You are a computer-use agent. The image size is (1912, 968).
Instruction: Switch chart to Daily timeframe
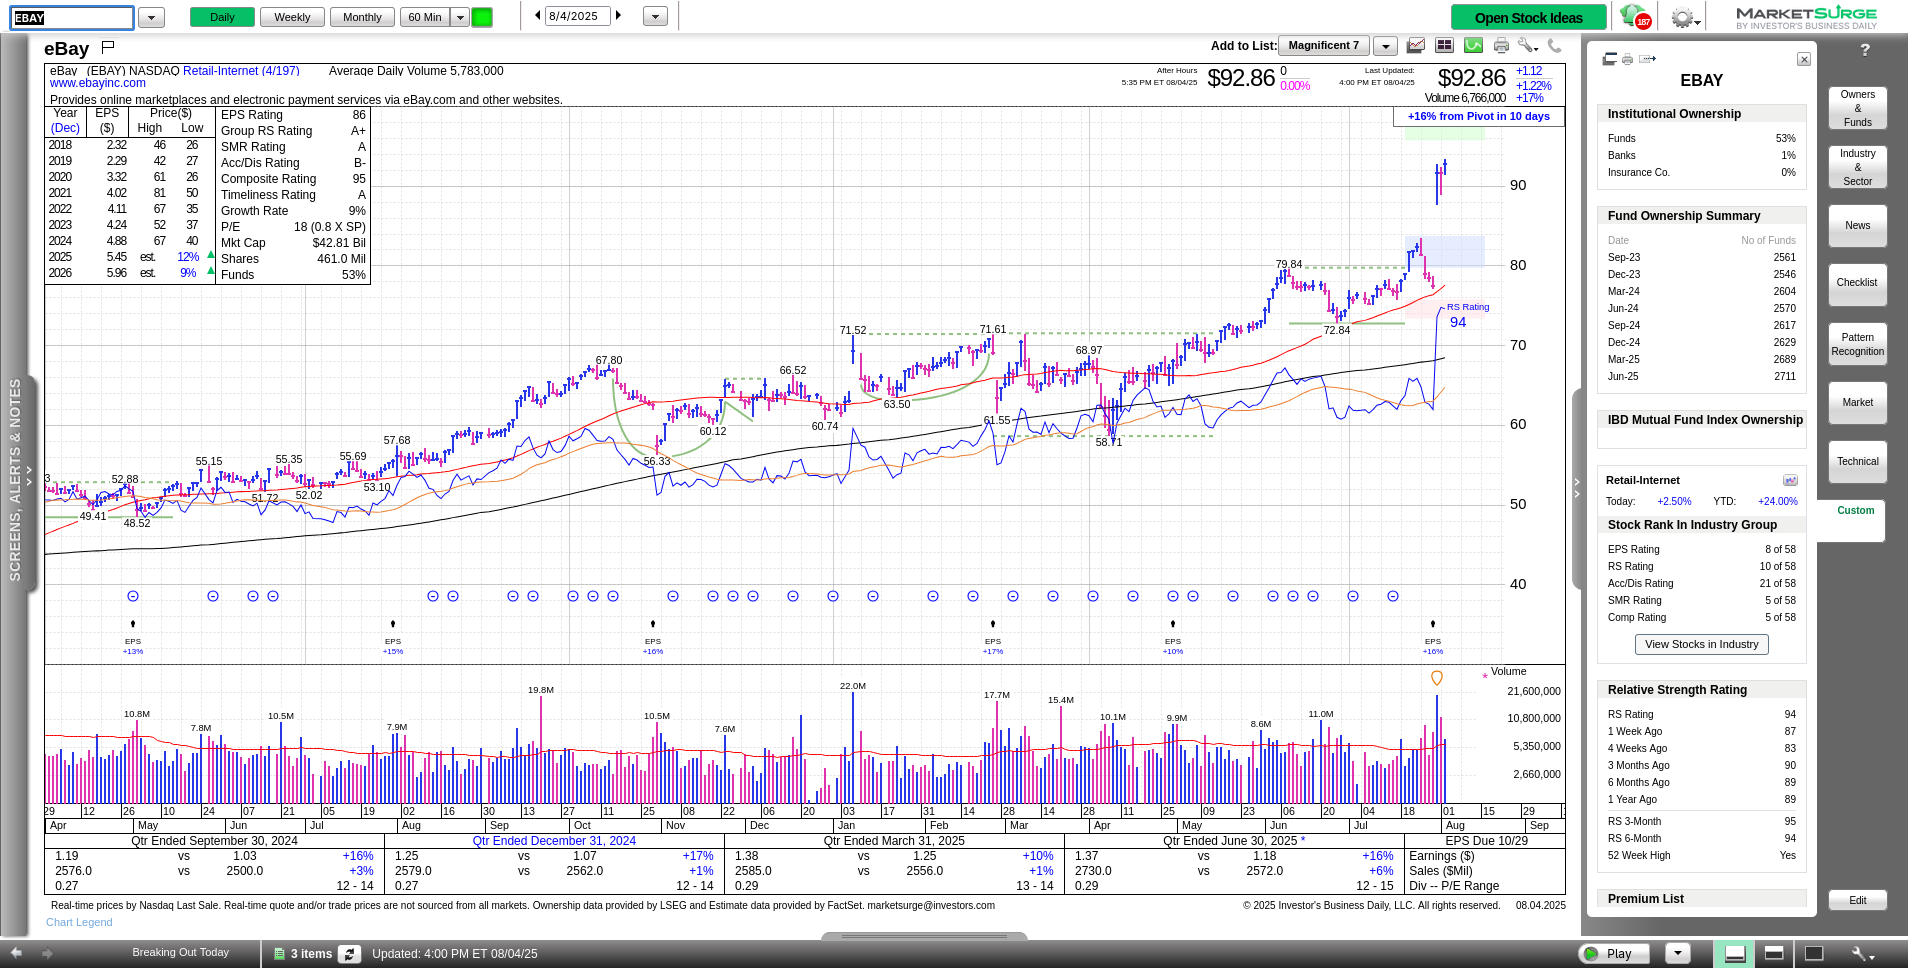click(x=222, y=17)
